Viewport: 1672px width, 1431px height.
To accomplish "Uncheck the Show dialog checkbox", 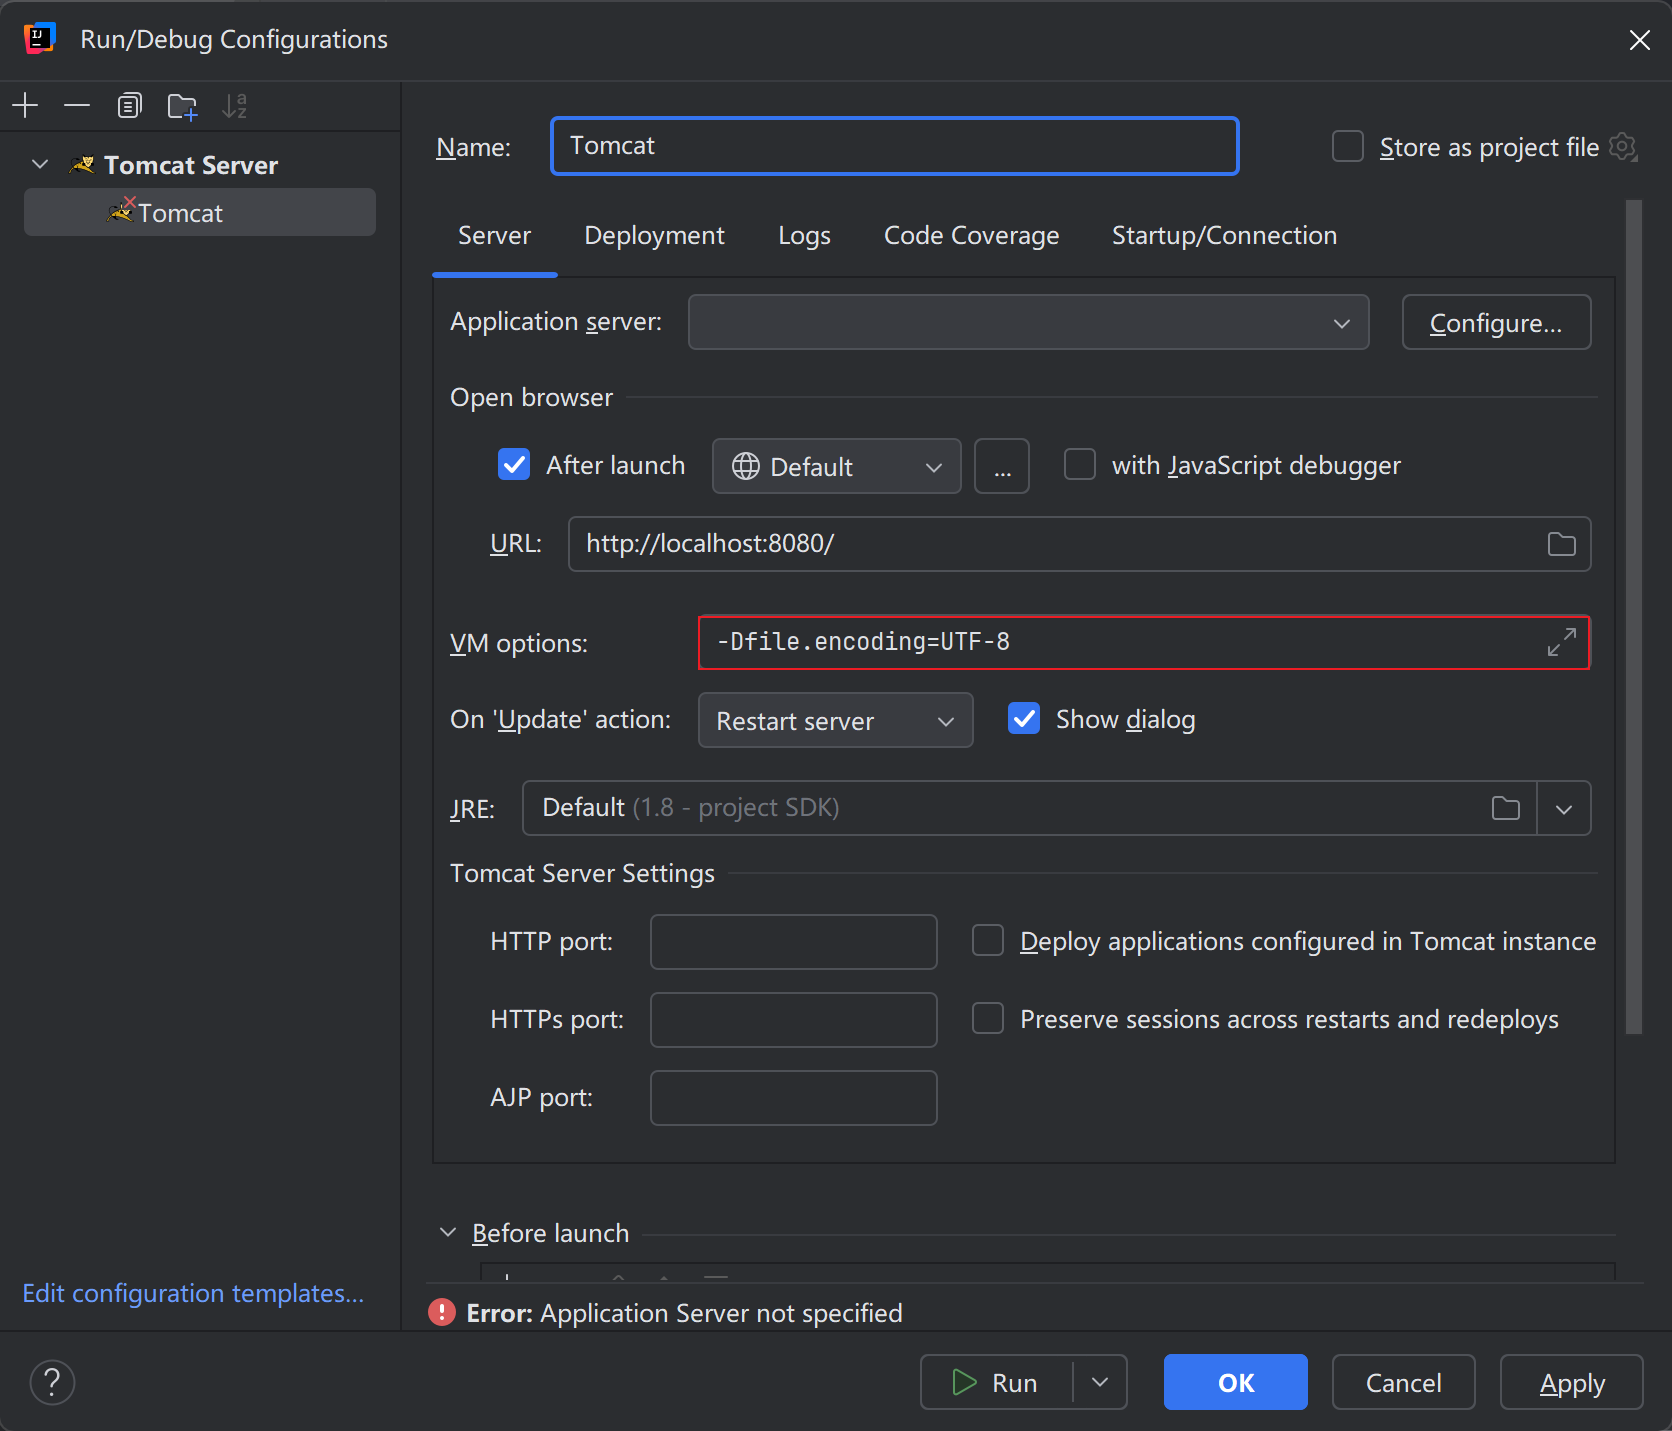I will coord(1024,718).
